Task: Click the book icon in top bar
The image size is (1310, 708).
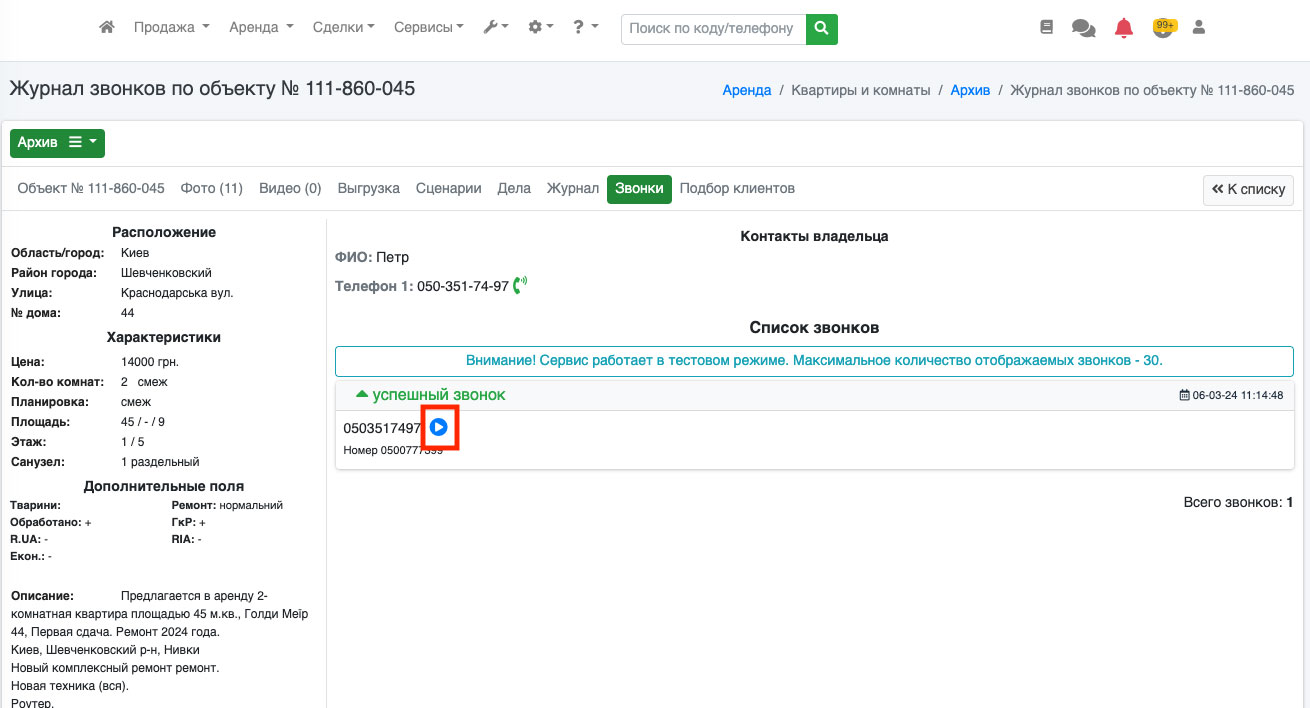Action: coord(1047,28)
